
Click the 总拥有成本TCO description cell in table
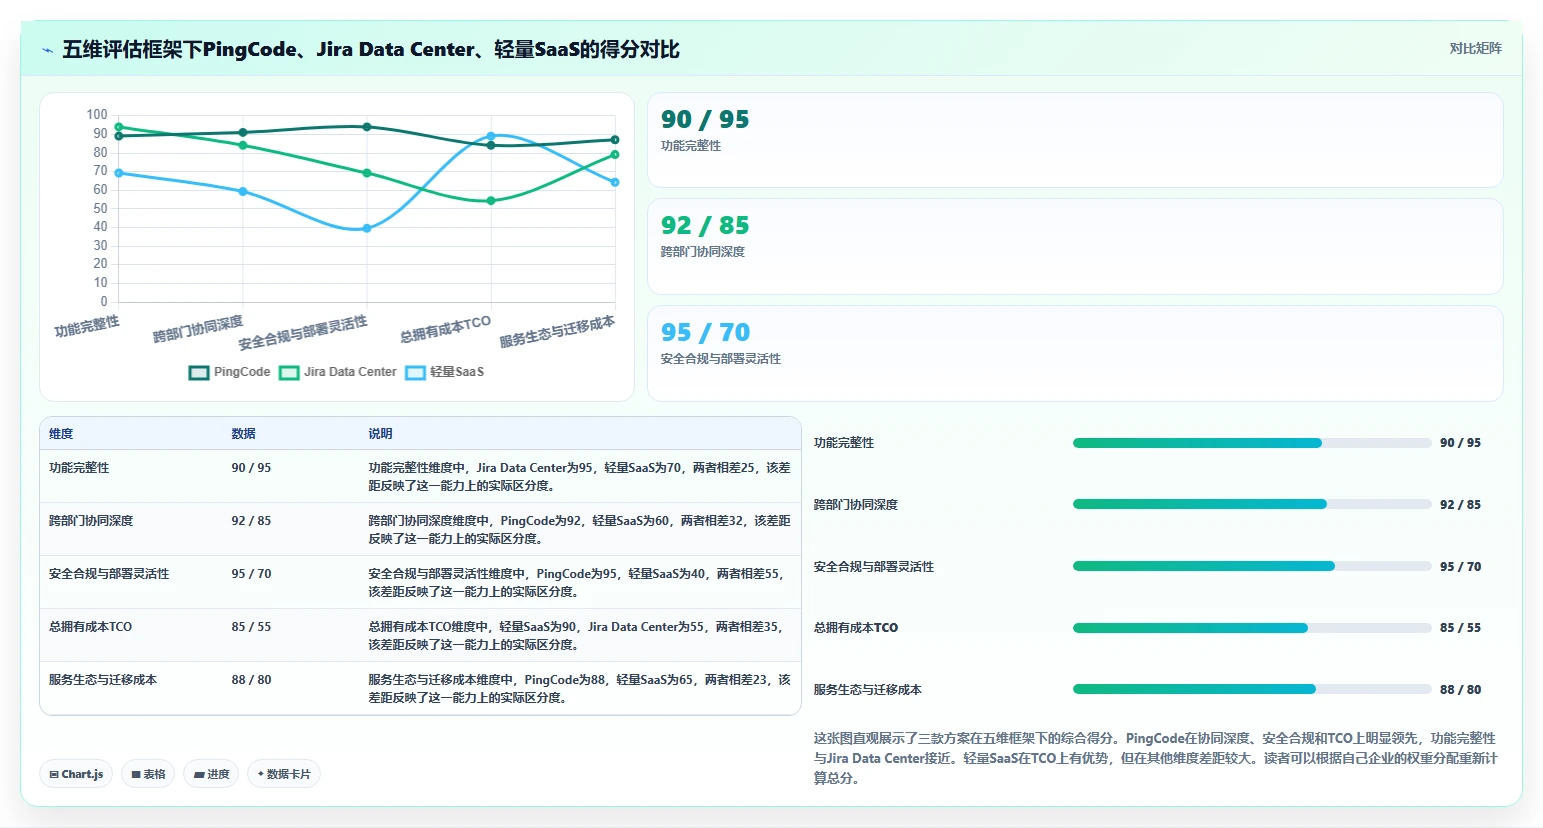tap(579, 636)
